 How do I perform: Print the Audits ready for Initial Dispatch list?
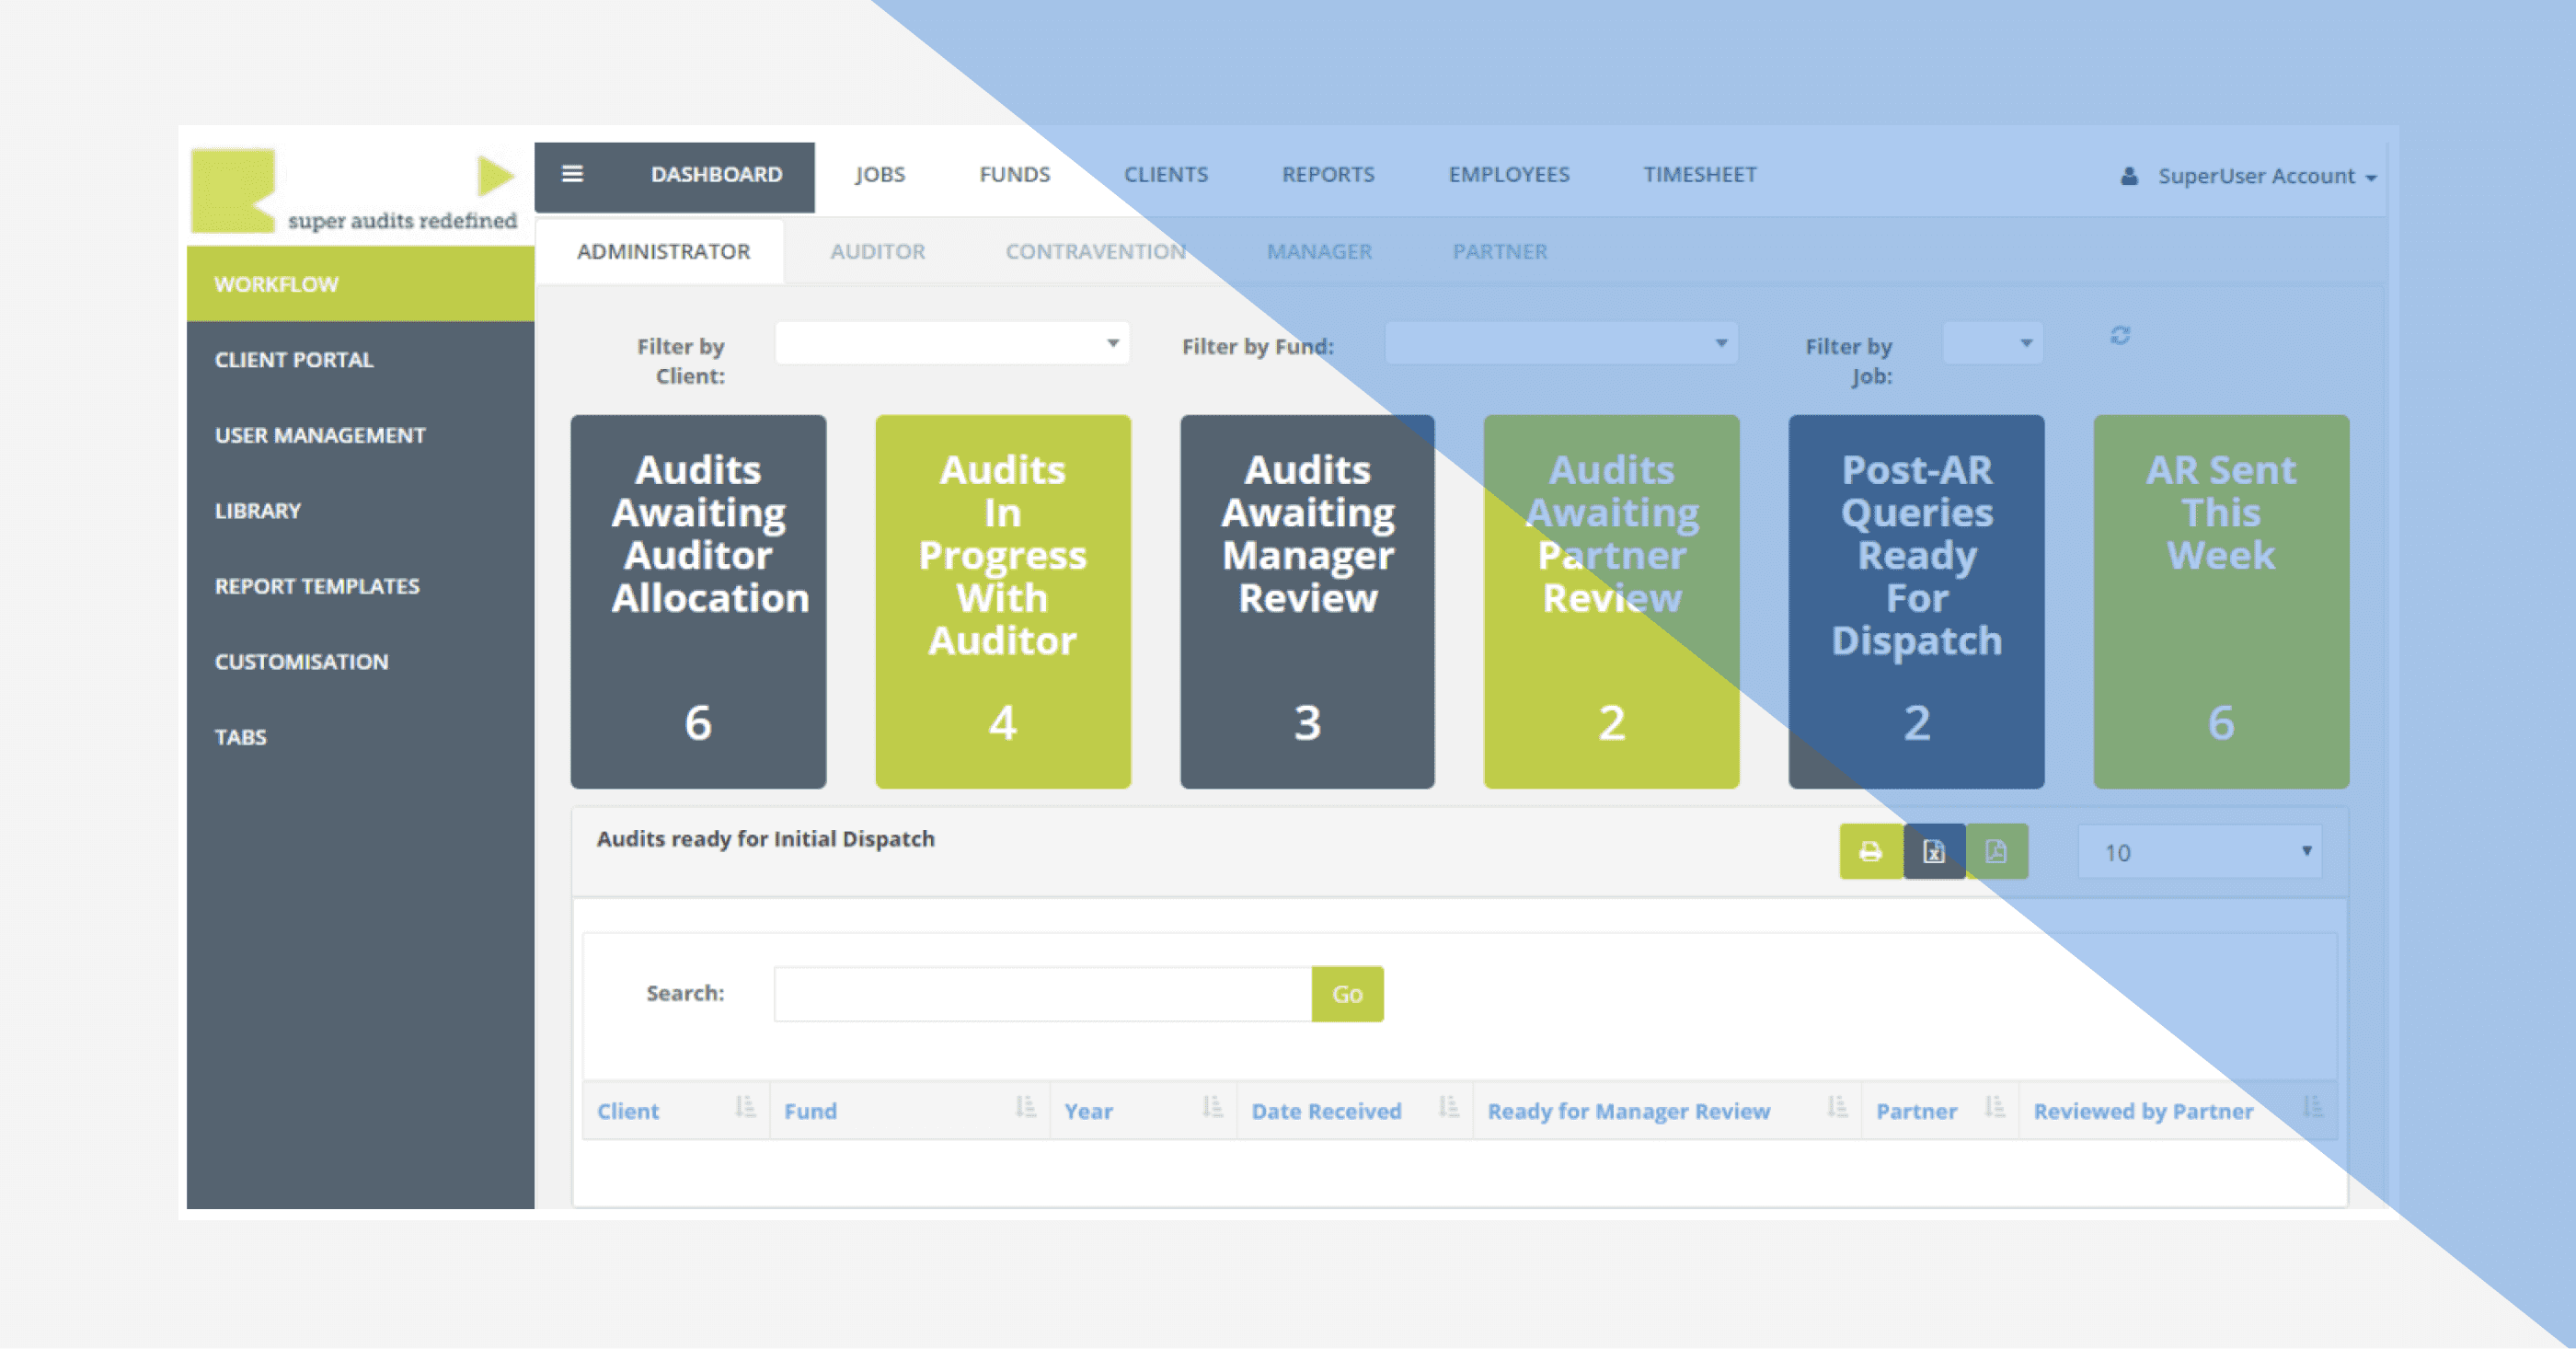[1869, 851]
